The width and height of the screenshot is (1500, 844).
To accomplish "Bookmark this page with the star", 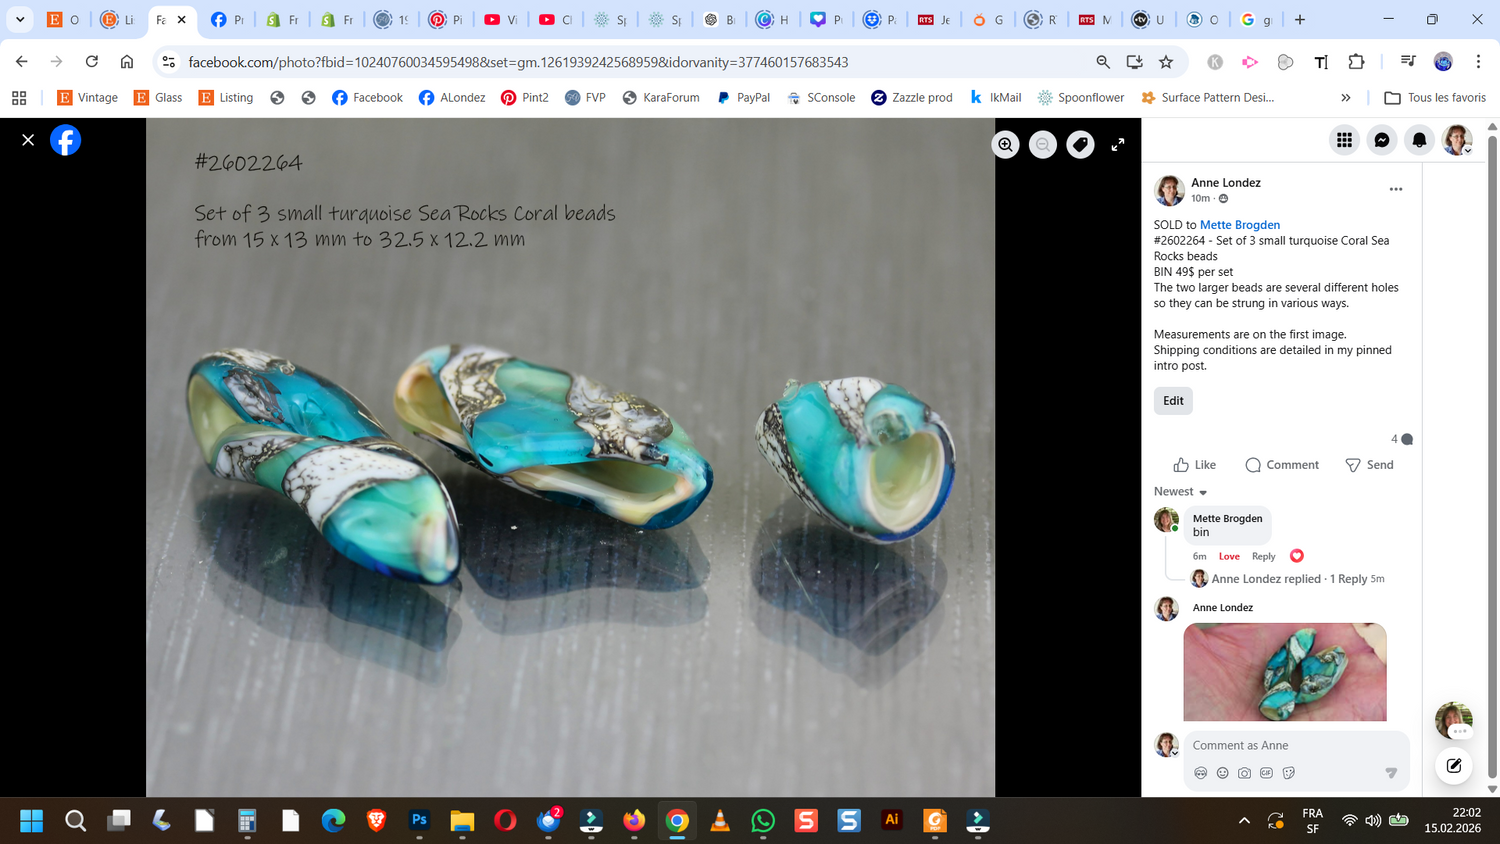I will pyautogui.click(x=1166, y=62).
